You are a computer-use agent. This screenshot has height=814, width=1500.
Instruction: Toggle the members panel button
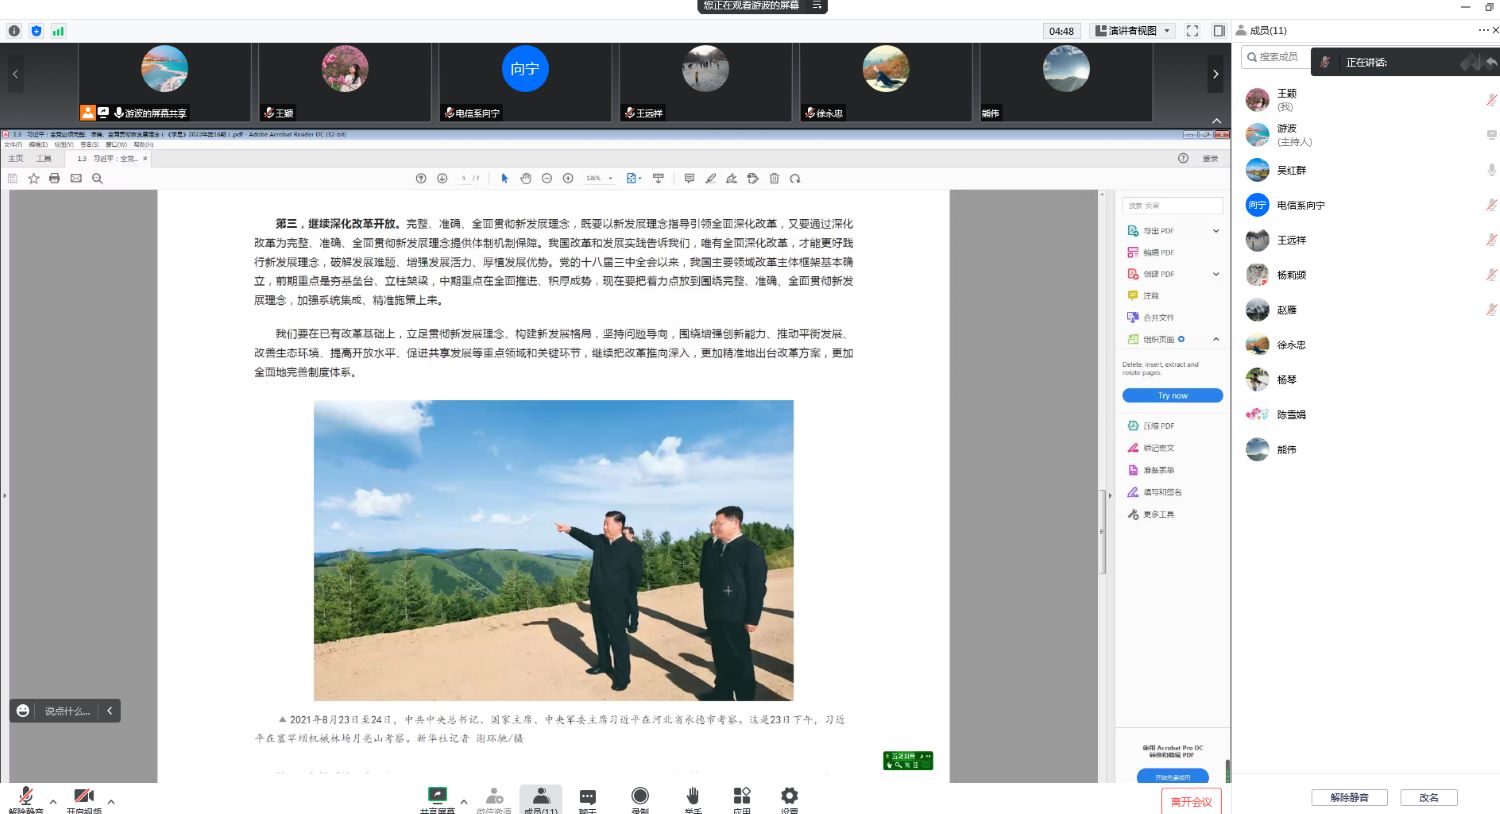tap(541, 797)
